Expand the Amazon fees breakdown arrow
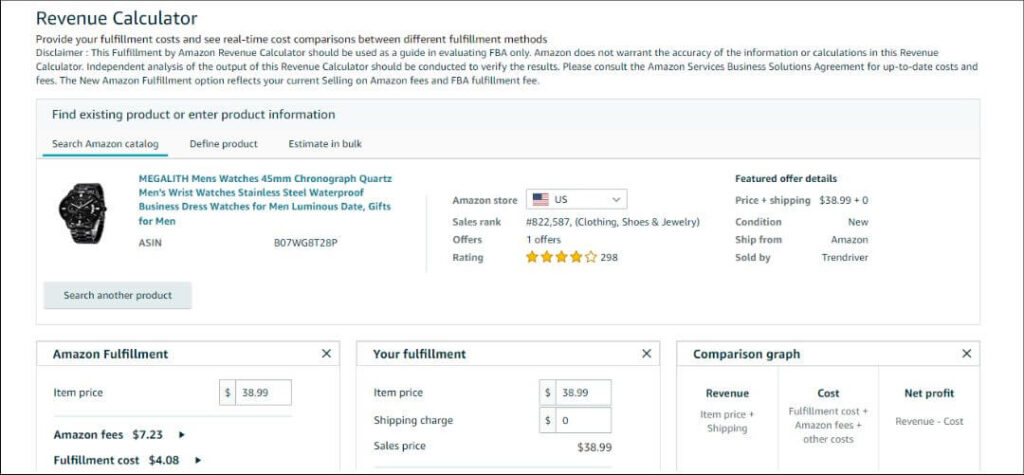 click(x=182, y=434)
